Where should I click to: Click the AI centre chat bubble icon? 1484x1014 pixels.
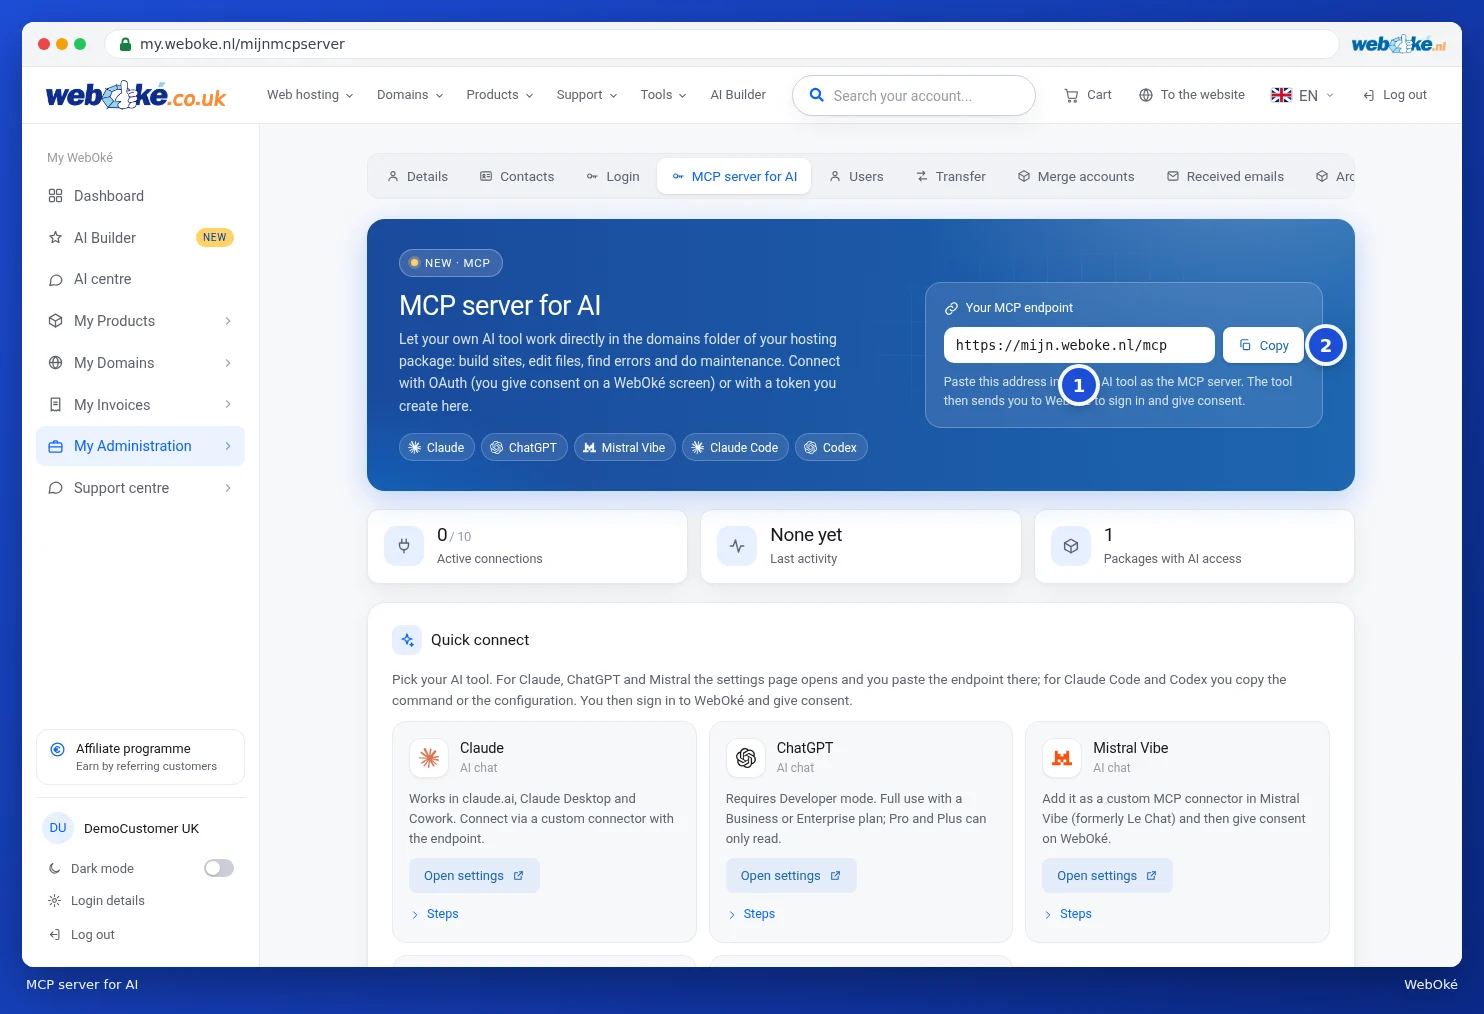[x=56, y=280]
